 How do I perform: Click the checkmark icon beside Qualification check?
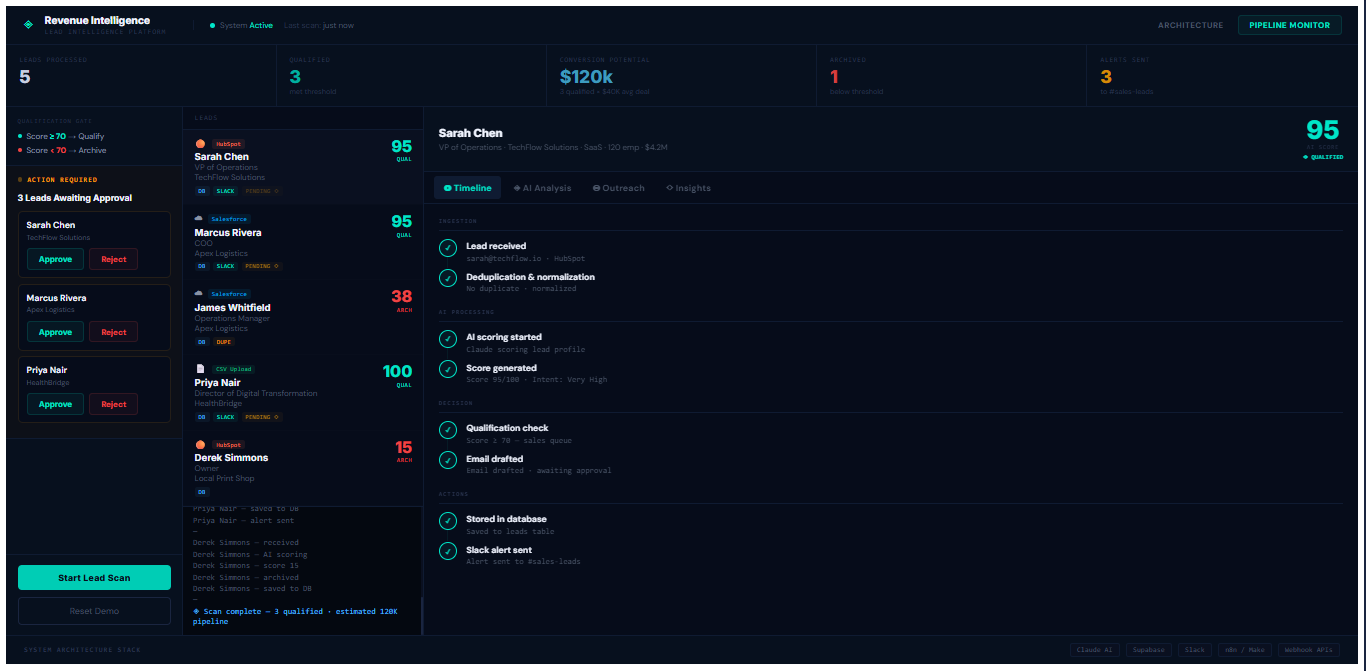448,429
